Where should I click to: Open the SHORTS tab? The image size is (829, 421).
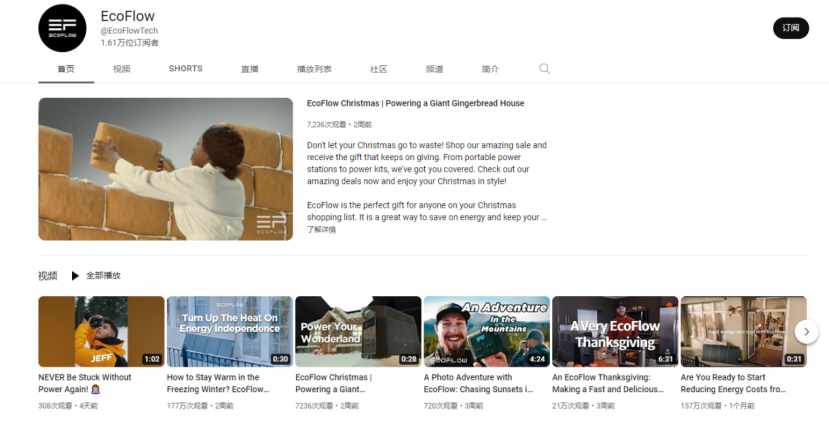point(186,68)
